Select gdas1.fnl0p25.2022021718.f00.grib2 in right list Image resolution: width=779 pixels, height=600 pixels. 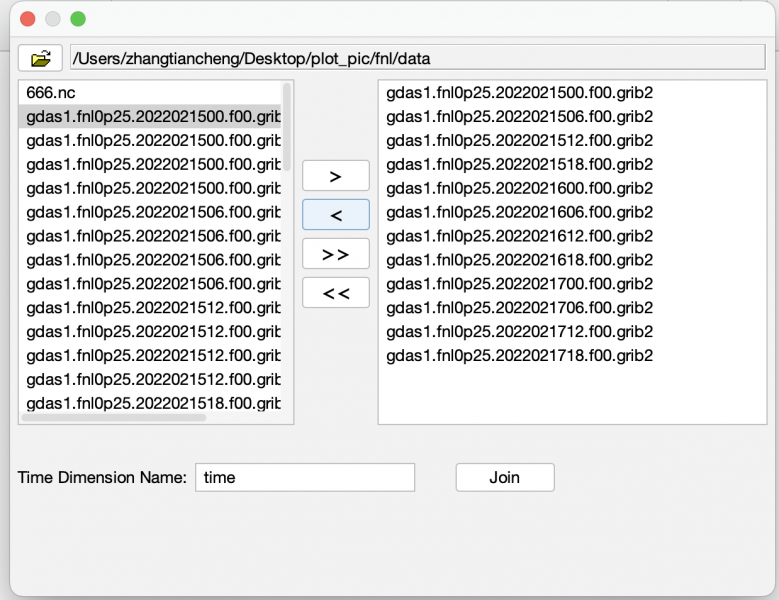click(519, 356)
